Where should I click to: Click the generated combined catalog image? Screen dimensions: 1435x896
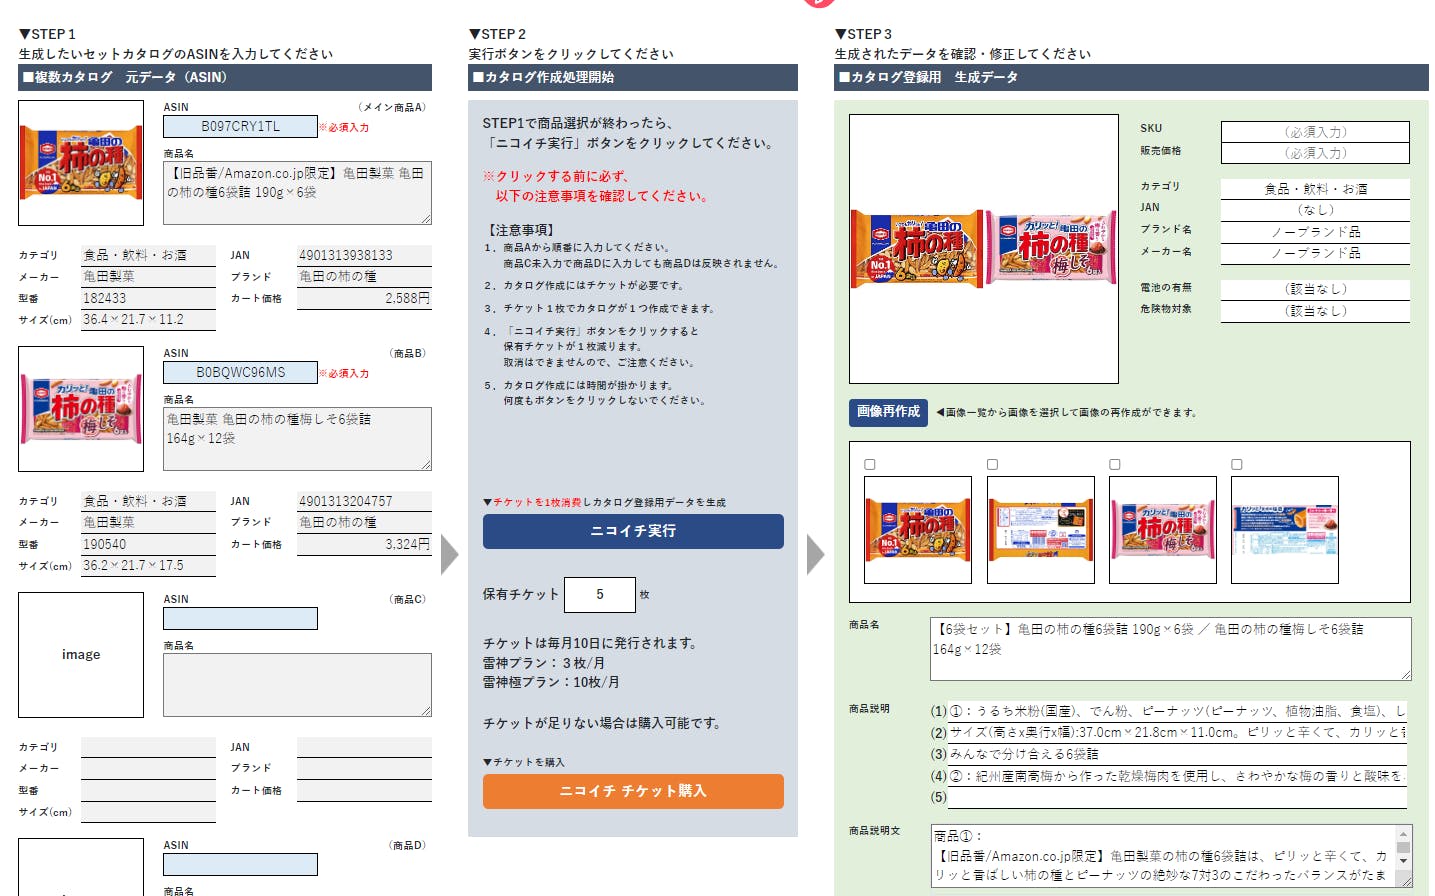click(x=983, y=249)
